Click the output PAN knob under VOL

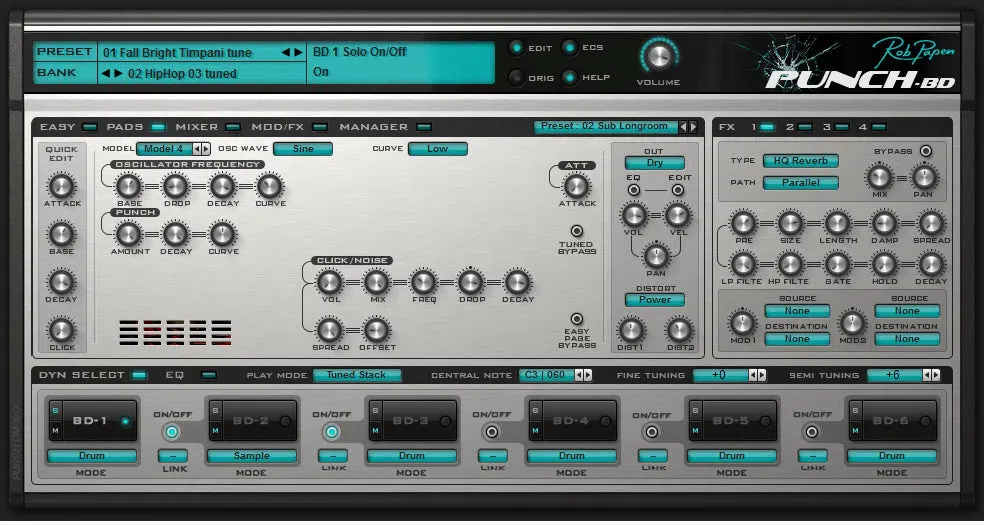(x=656, y=255)
